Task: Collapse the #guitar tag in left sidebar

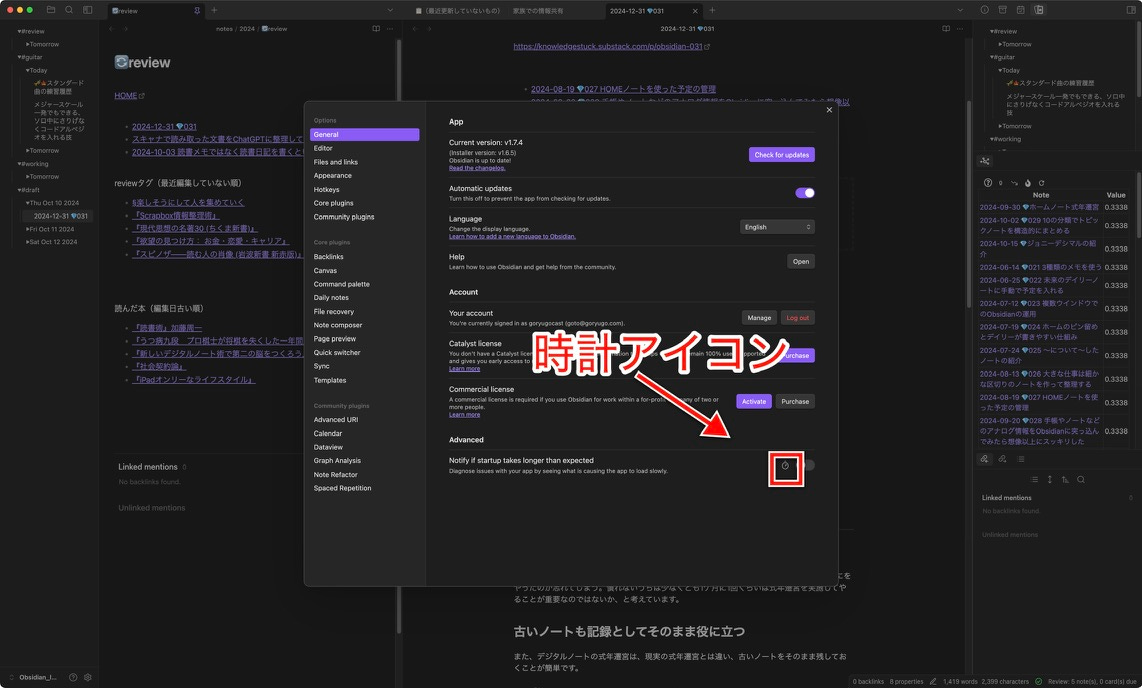Action: pos(30,57)
